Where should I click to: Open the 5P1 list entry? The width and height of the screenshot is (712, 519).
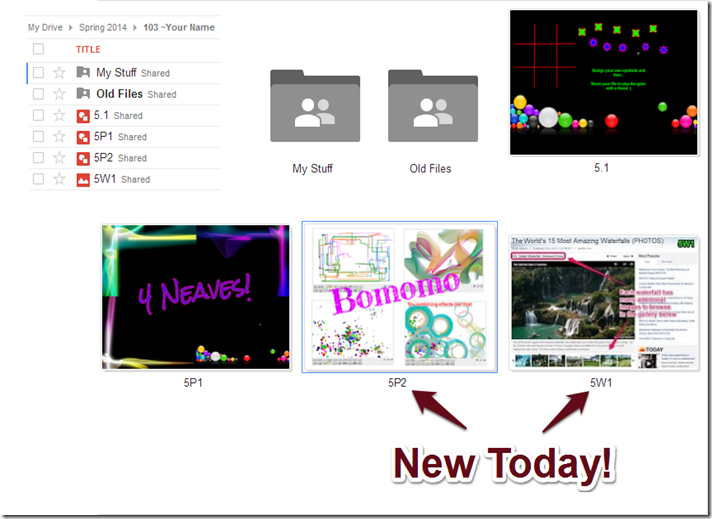104,136
